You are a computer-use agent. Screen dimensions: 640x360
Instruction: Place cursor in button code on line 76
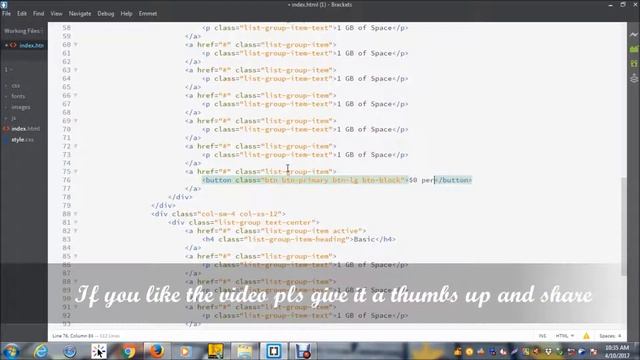coord(337,180)
